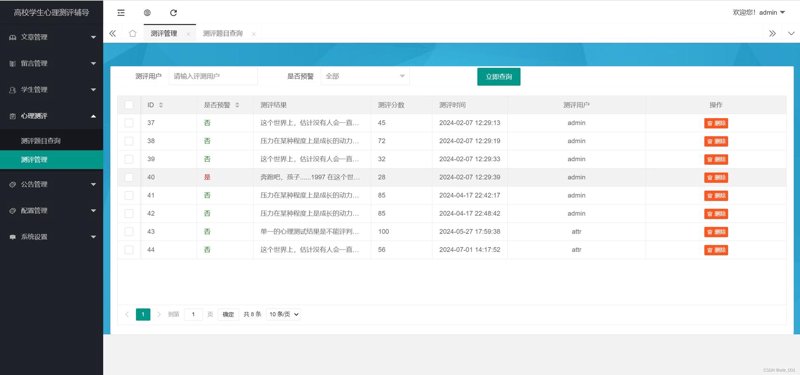Click the timestamp 2024-05-27 17:59:38
The height and width of the screenshot is (375, 800).
(x=469, y=232)
